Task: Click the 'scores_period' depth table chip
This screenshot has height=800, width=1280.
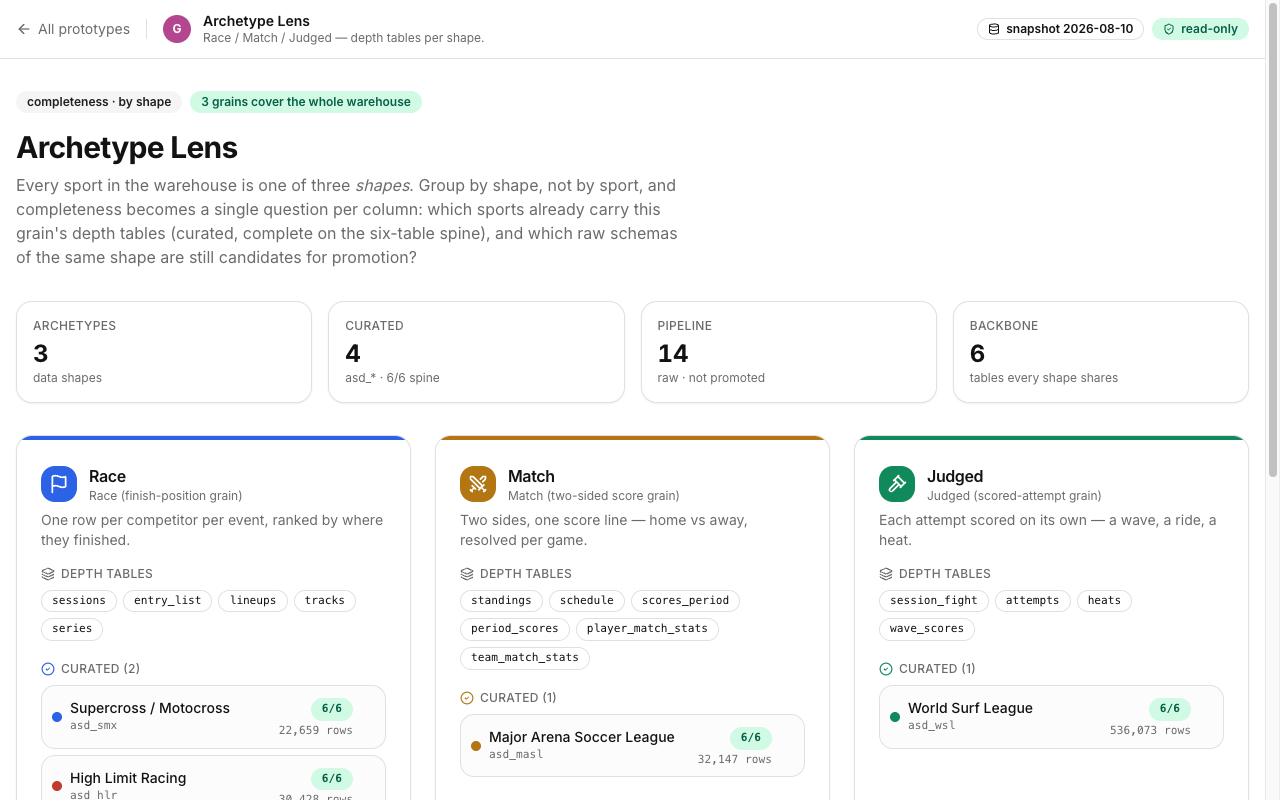Action: 686,601
